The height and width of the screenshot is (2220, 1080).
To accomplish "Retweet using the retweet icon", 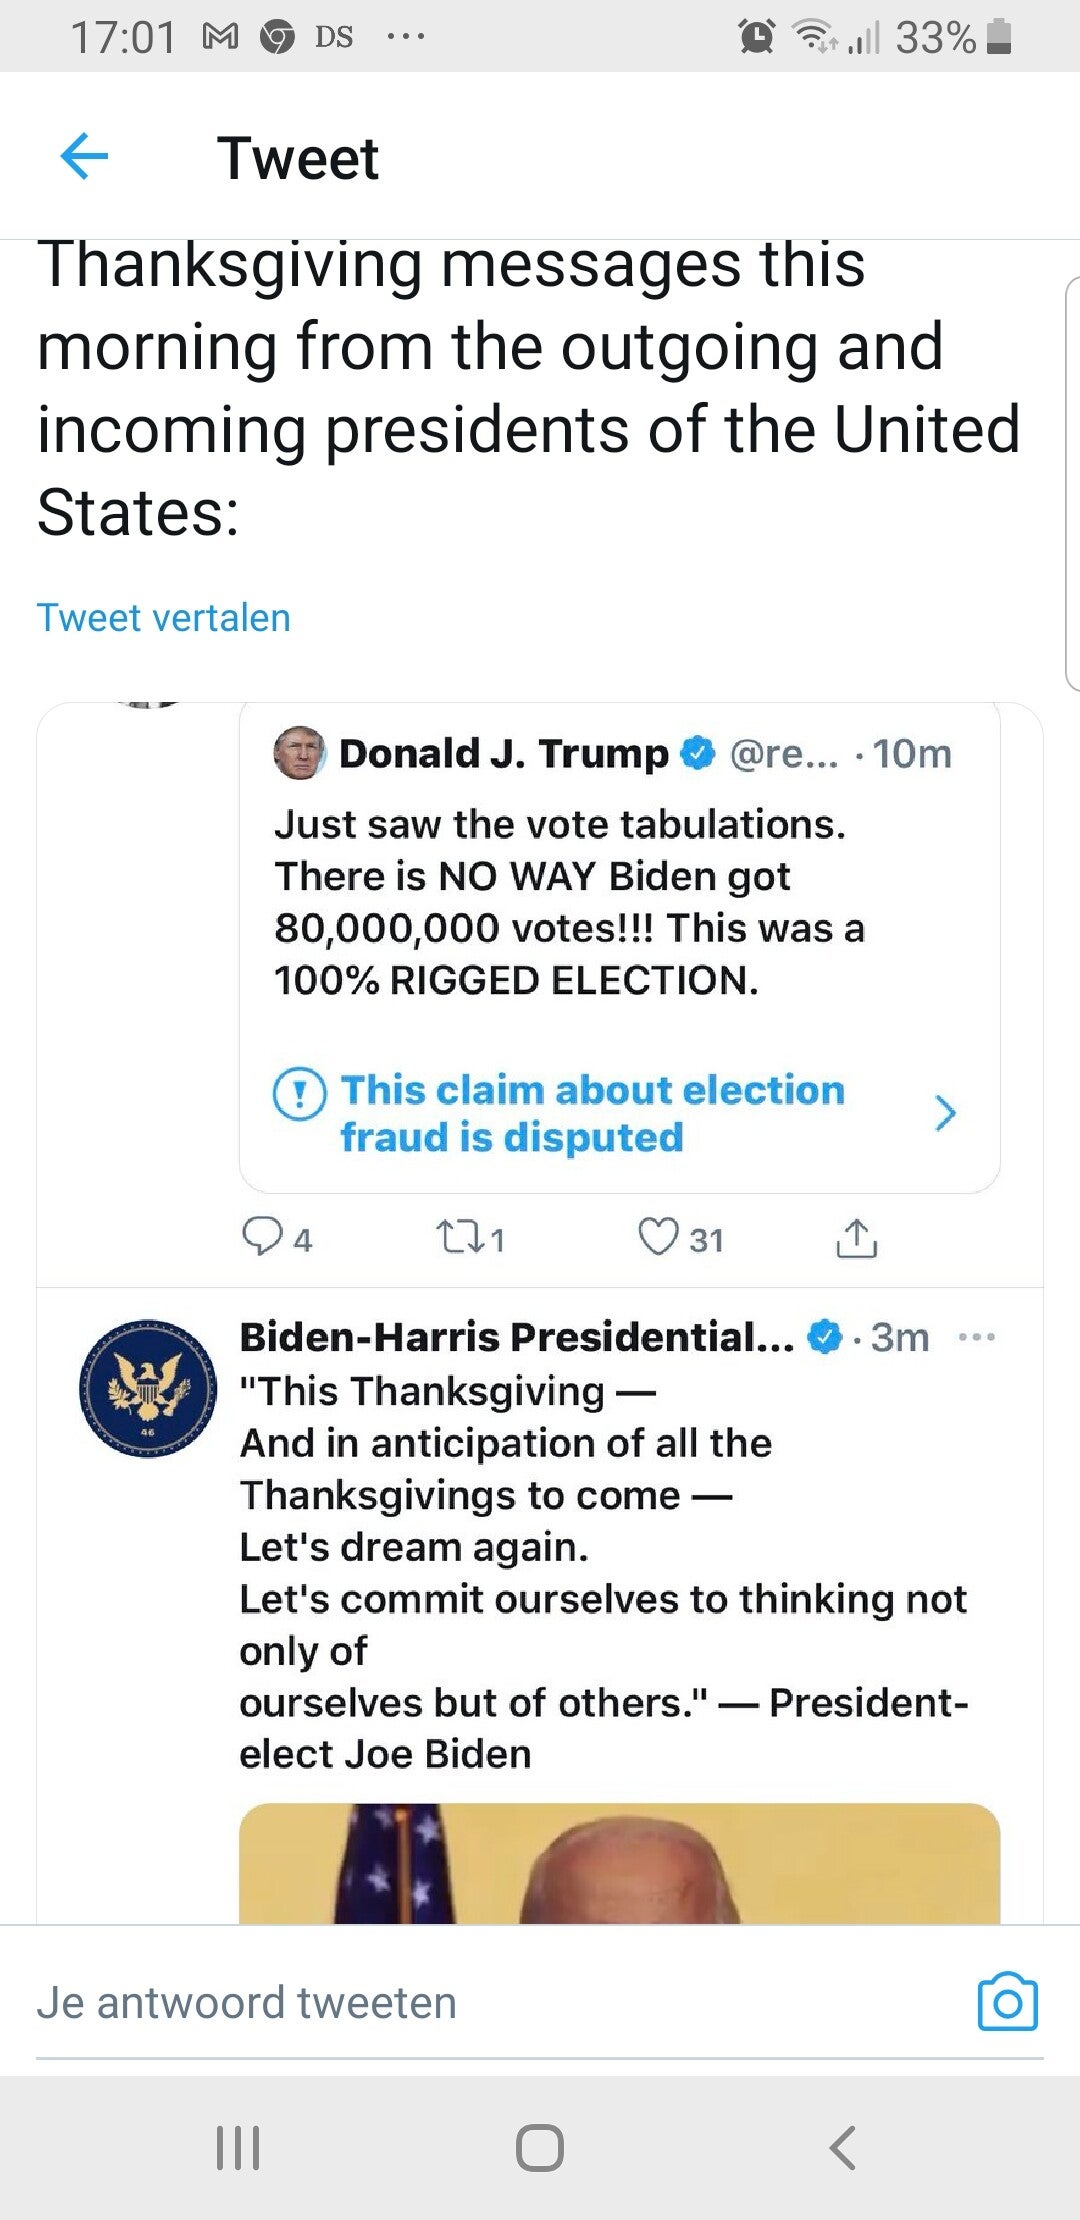I will tap(459, 1238).
